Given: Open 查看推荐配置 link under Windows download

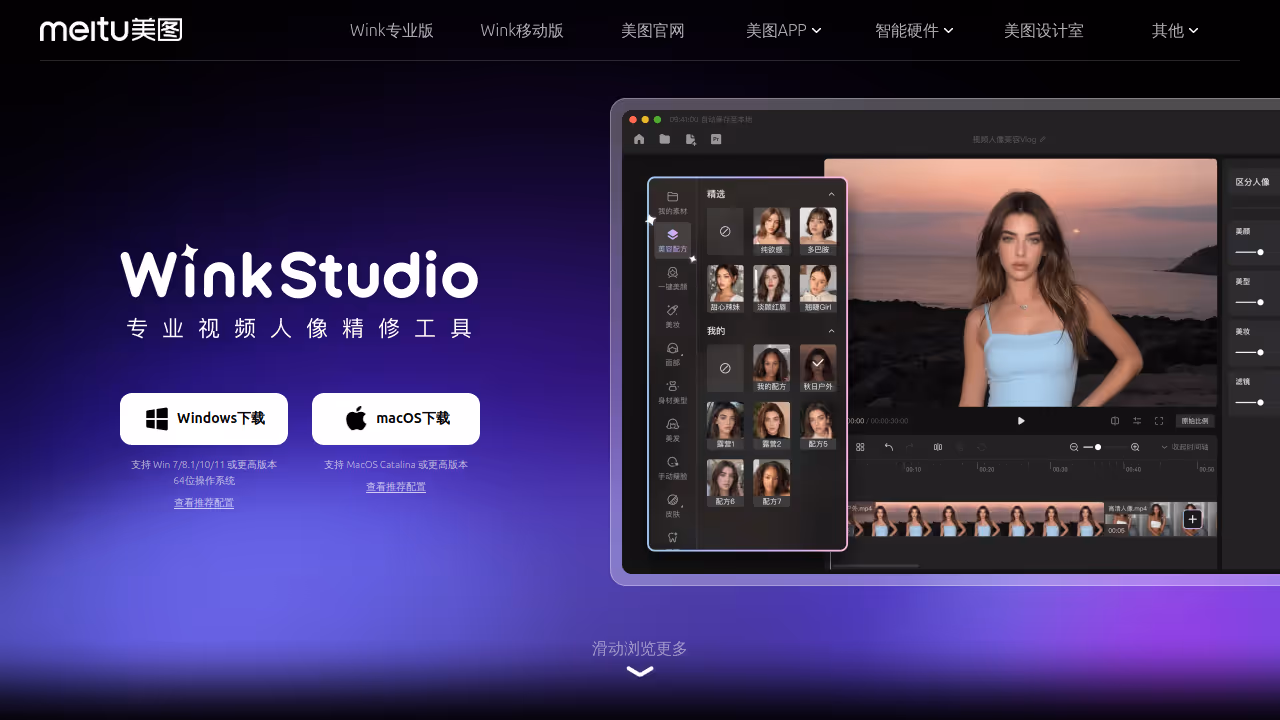Looking at the screenshot, I should tap(204, 503).
